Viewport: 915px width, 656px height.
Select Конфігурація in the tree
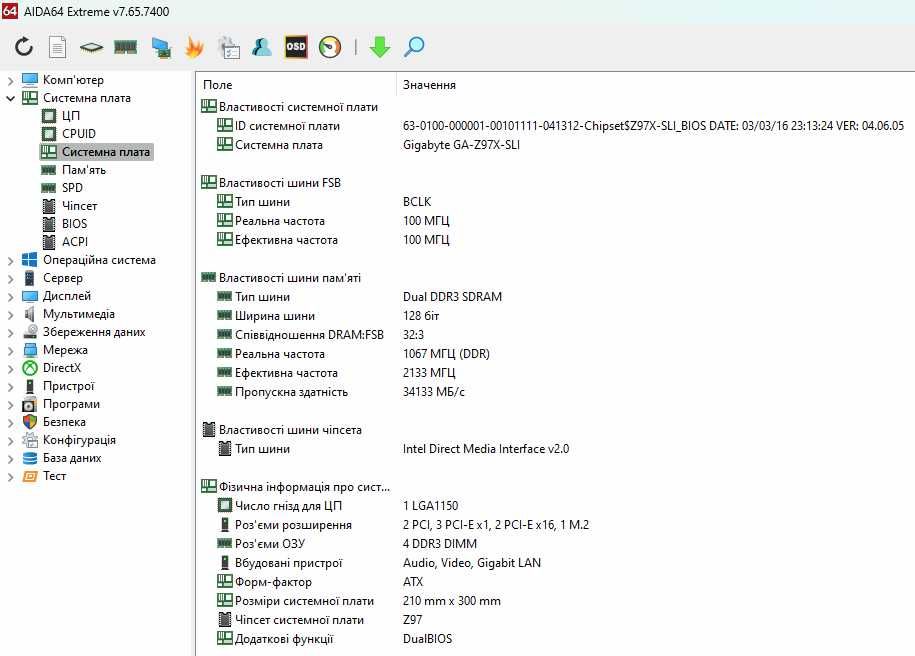coord(79,440)
